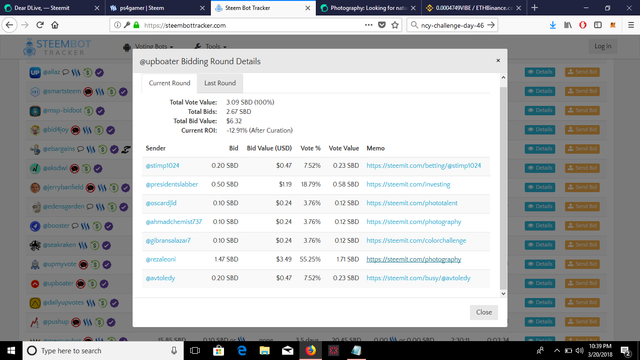
Task: Open Task View on the taskbar
Action: 195,351
